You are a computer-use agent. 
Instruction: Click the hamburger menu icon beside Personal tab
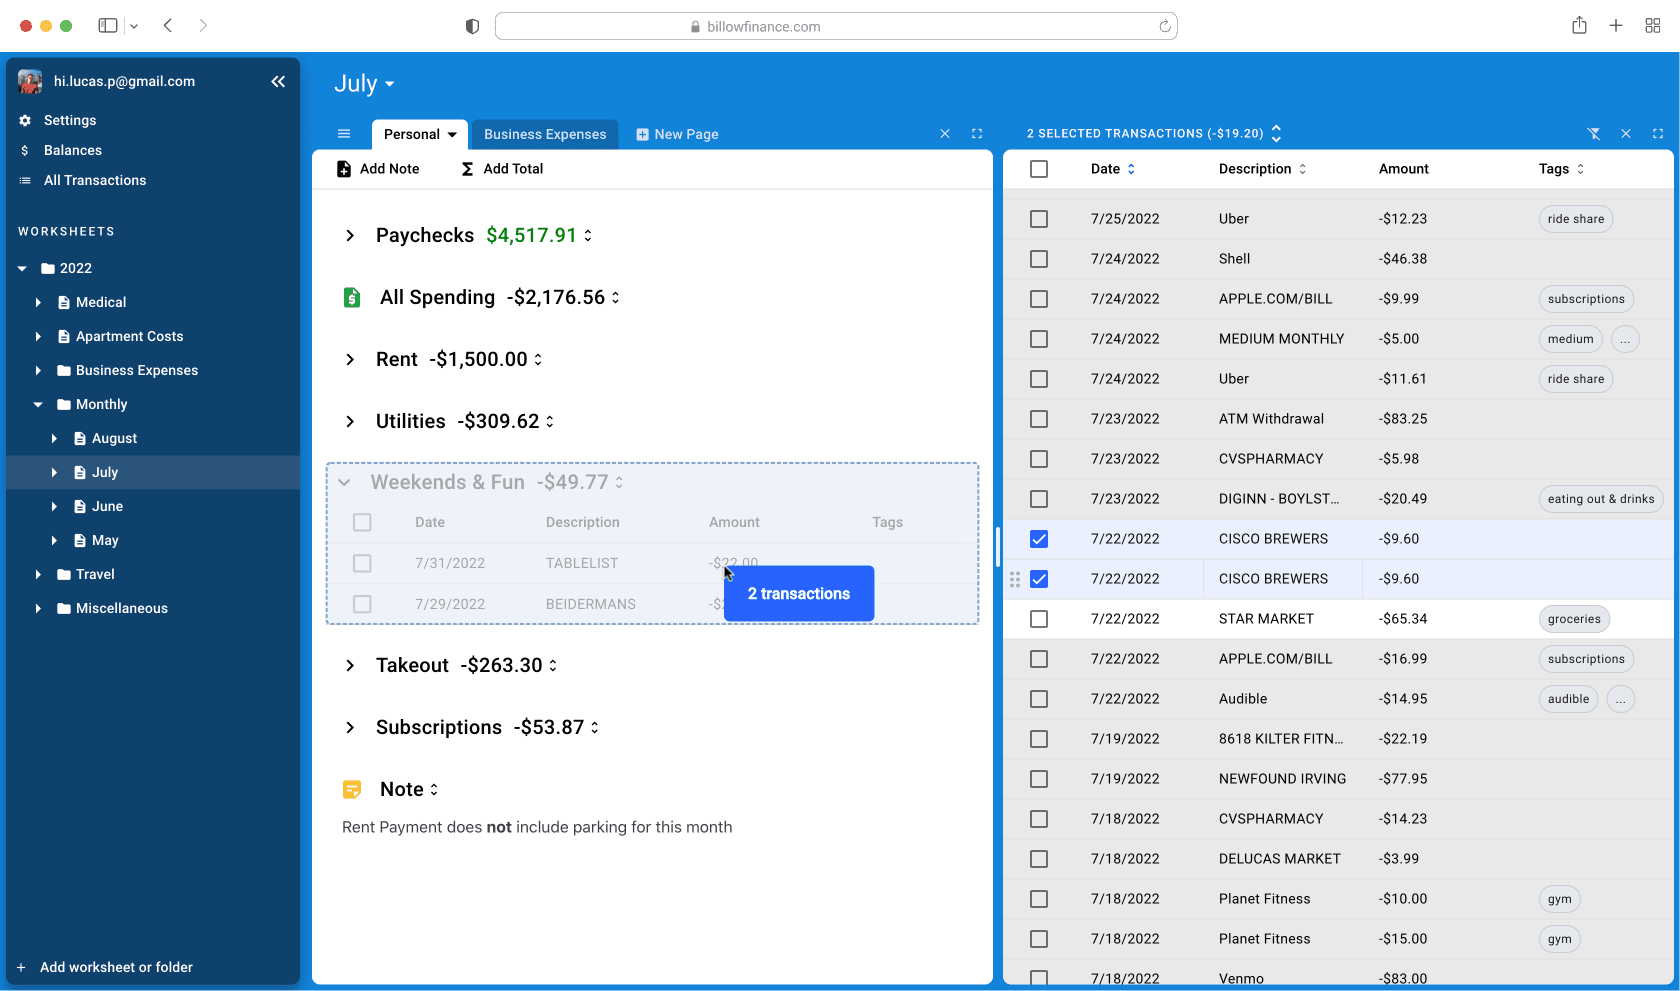344,134
